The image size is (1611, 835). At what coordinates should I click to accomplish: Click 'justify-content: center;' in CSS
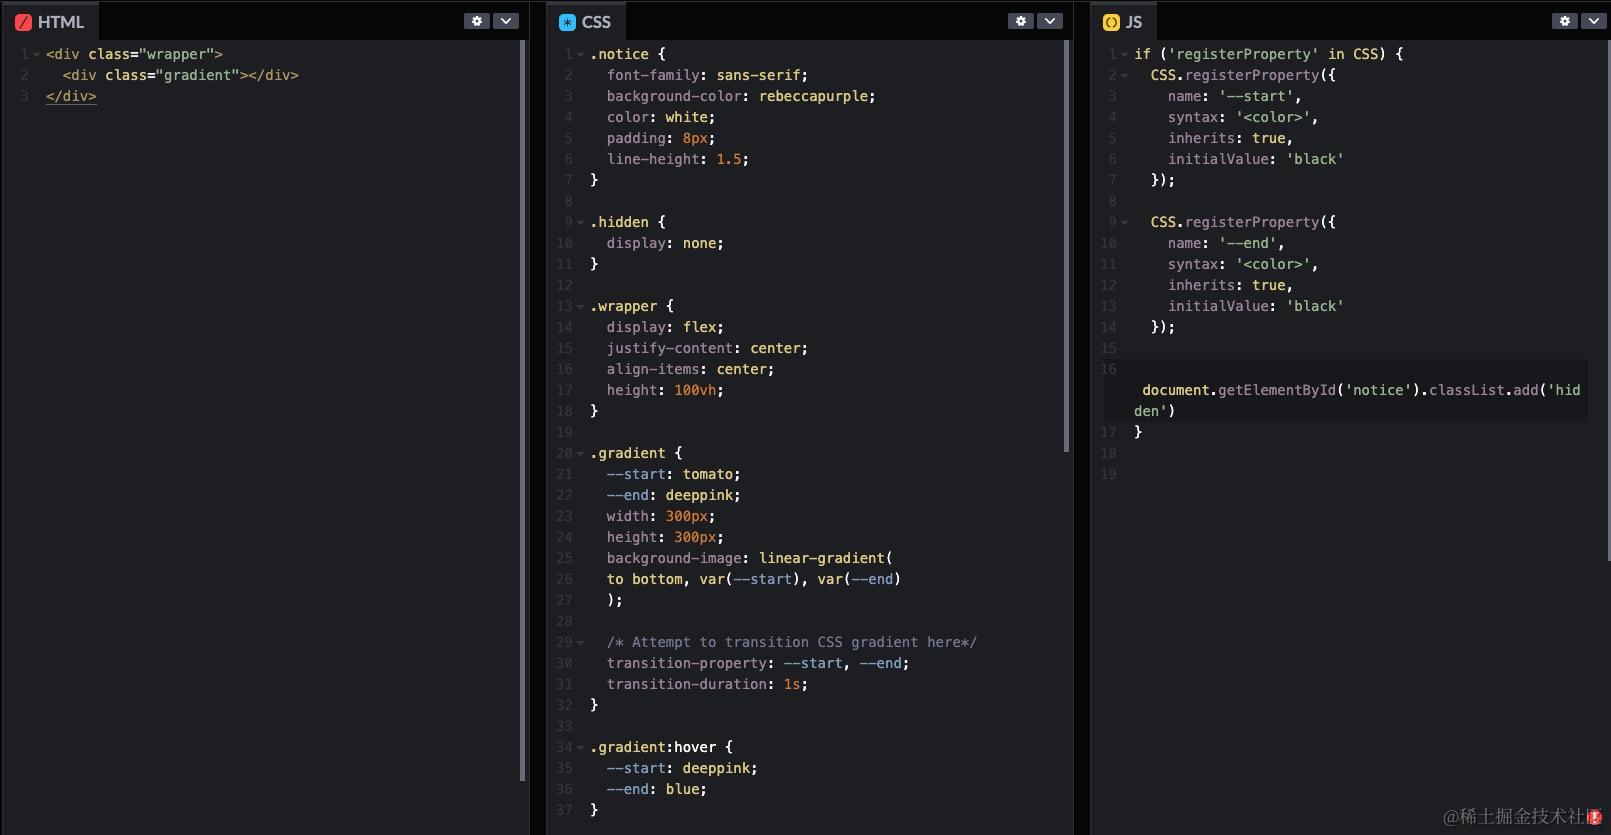click(707, 348)
